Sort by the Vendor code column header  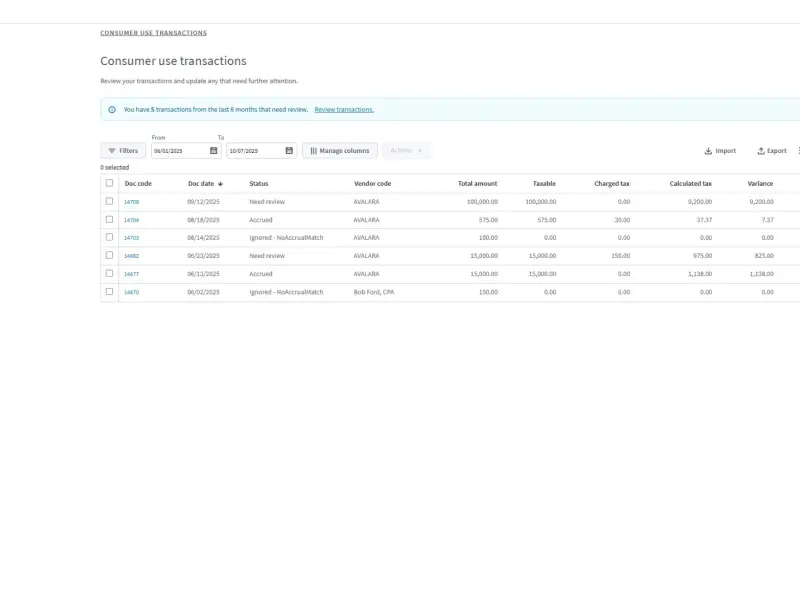point(372,184)
